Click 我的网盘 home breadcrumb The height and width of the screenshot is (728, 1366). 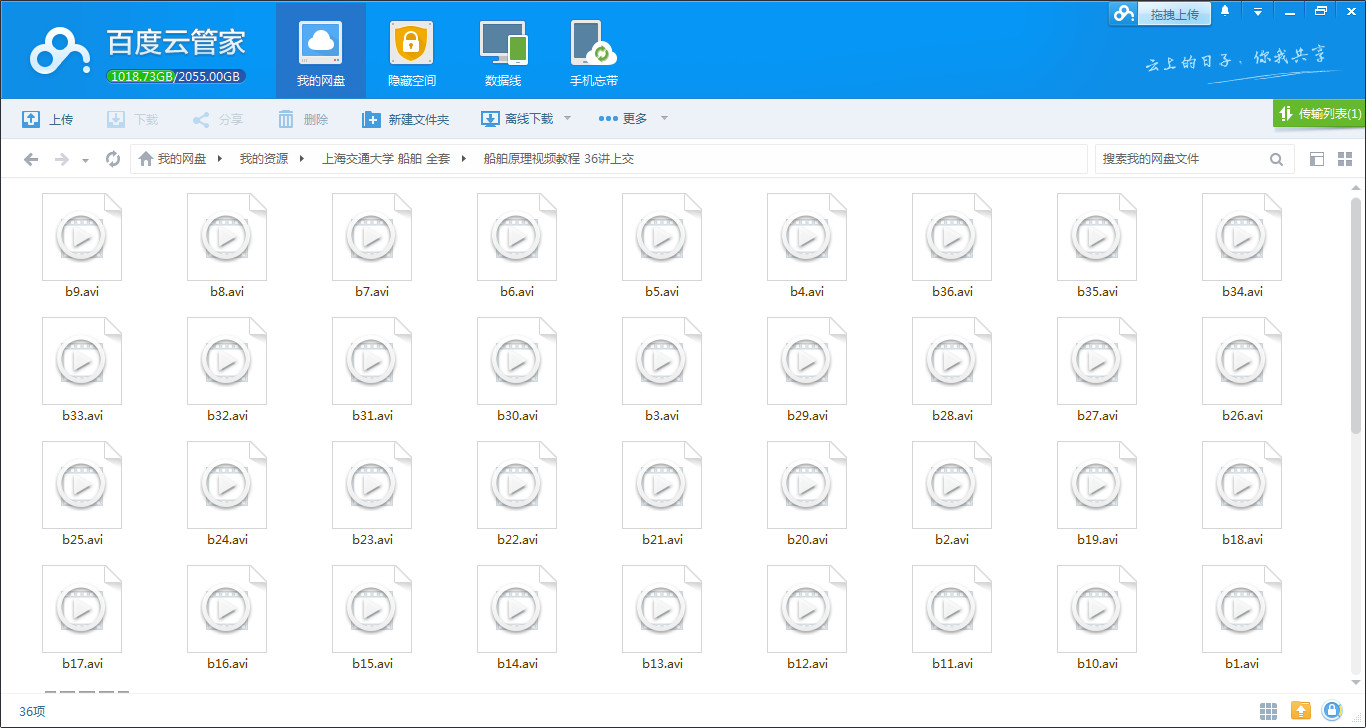[x=172, y=159]
